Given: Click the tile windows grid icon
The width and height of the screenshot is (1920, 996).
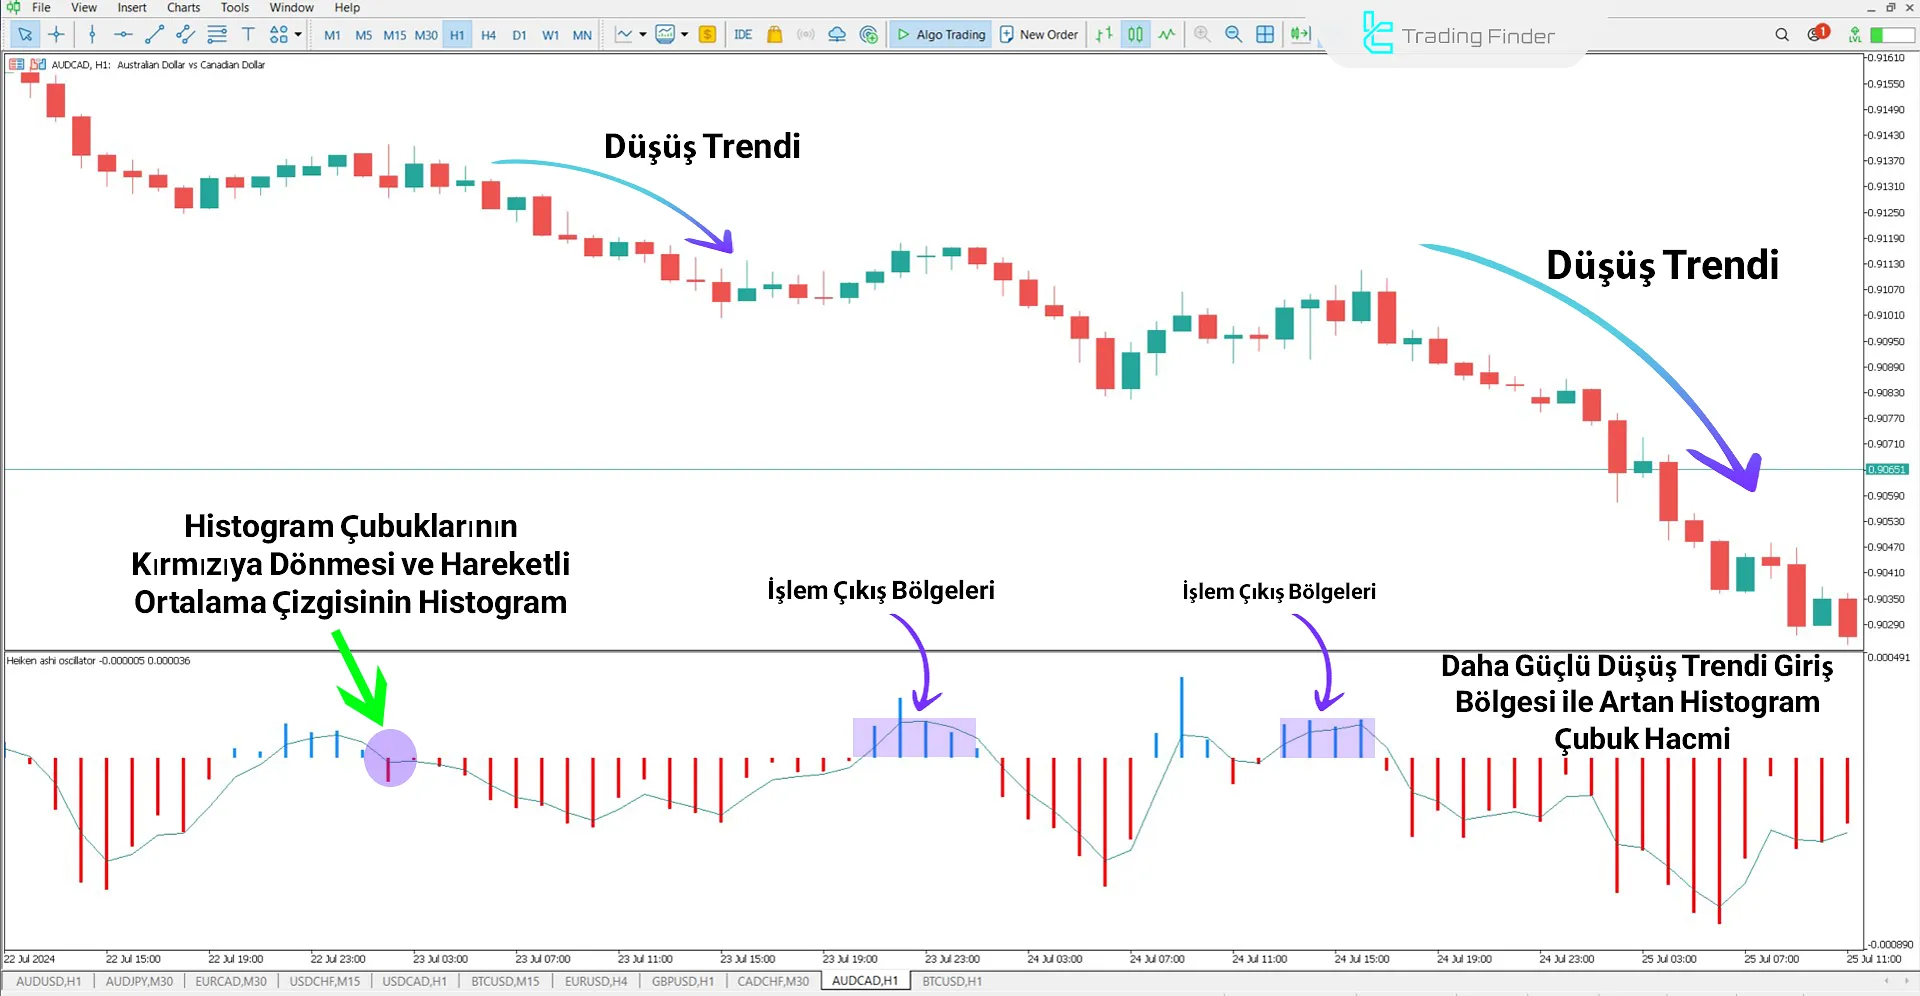Looking at the screenshot, I should coord(1265,35).
